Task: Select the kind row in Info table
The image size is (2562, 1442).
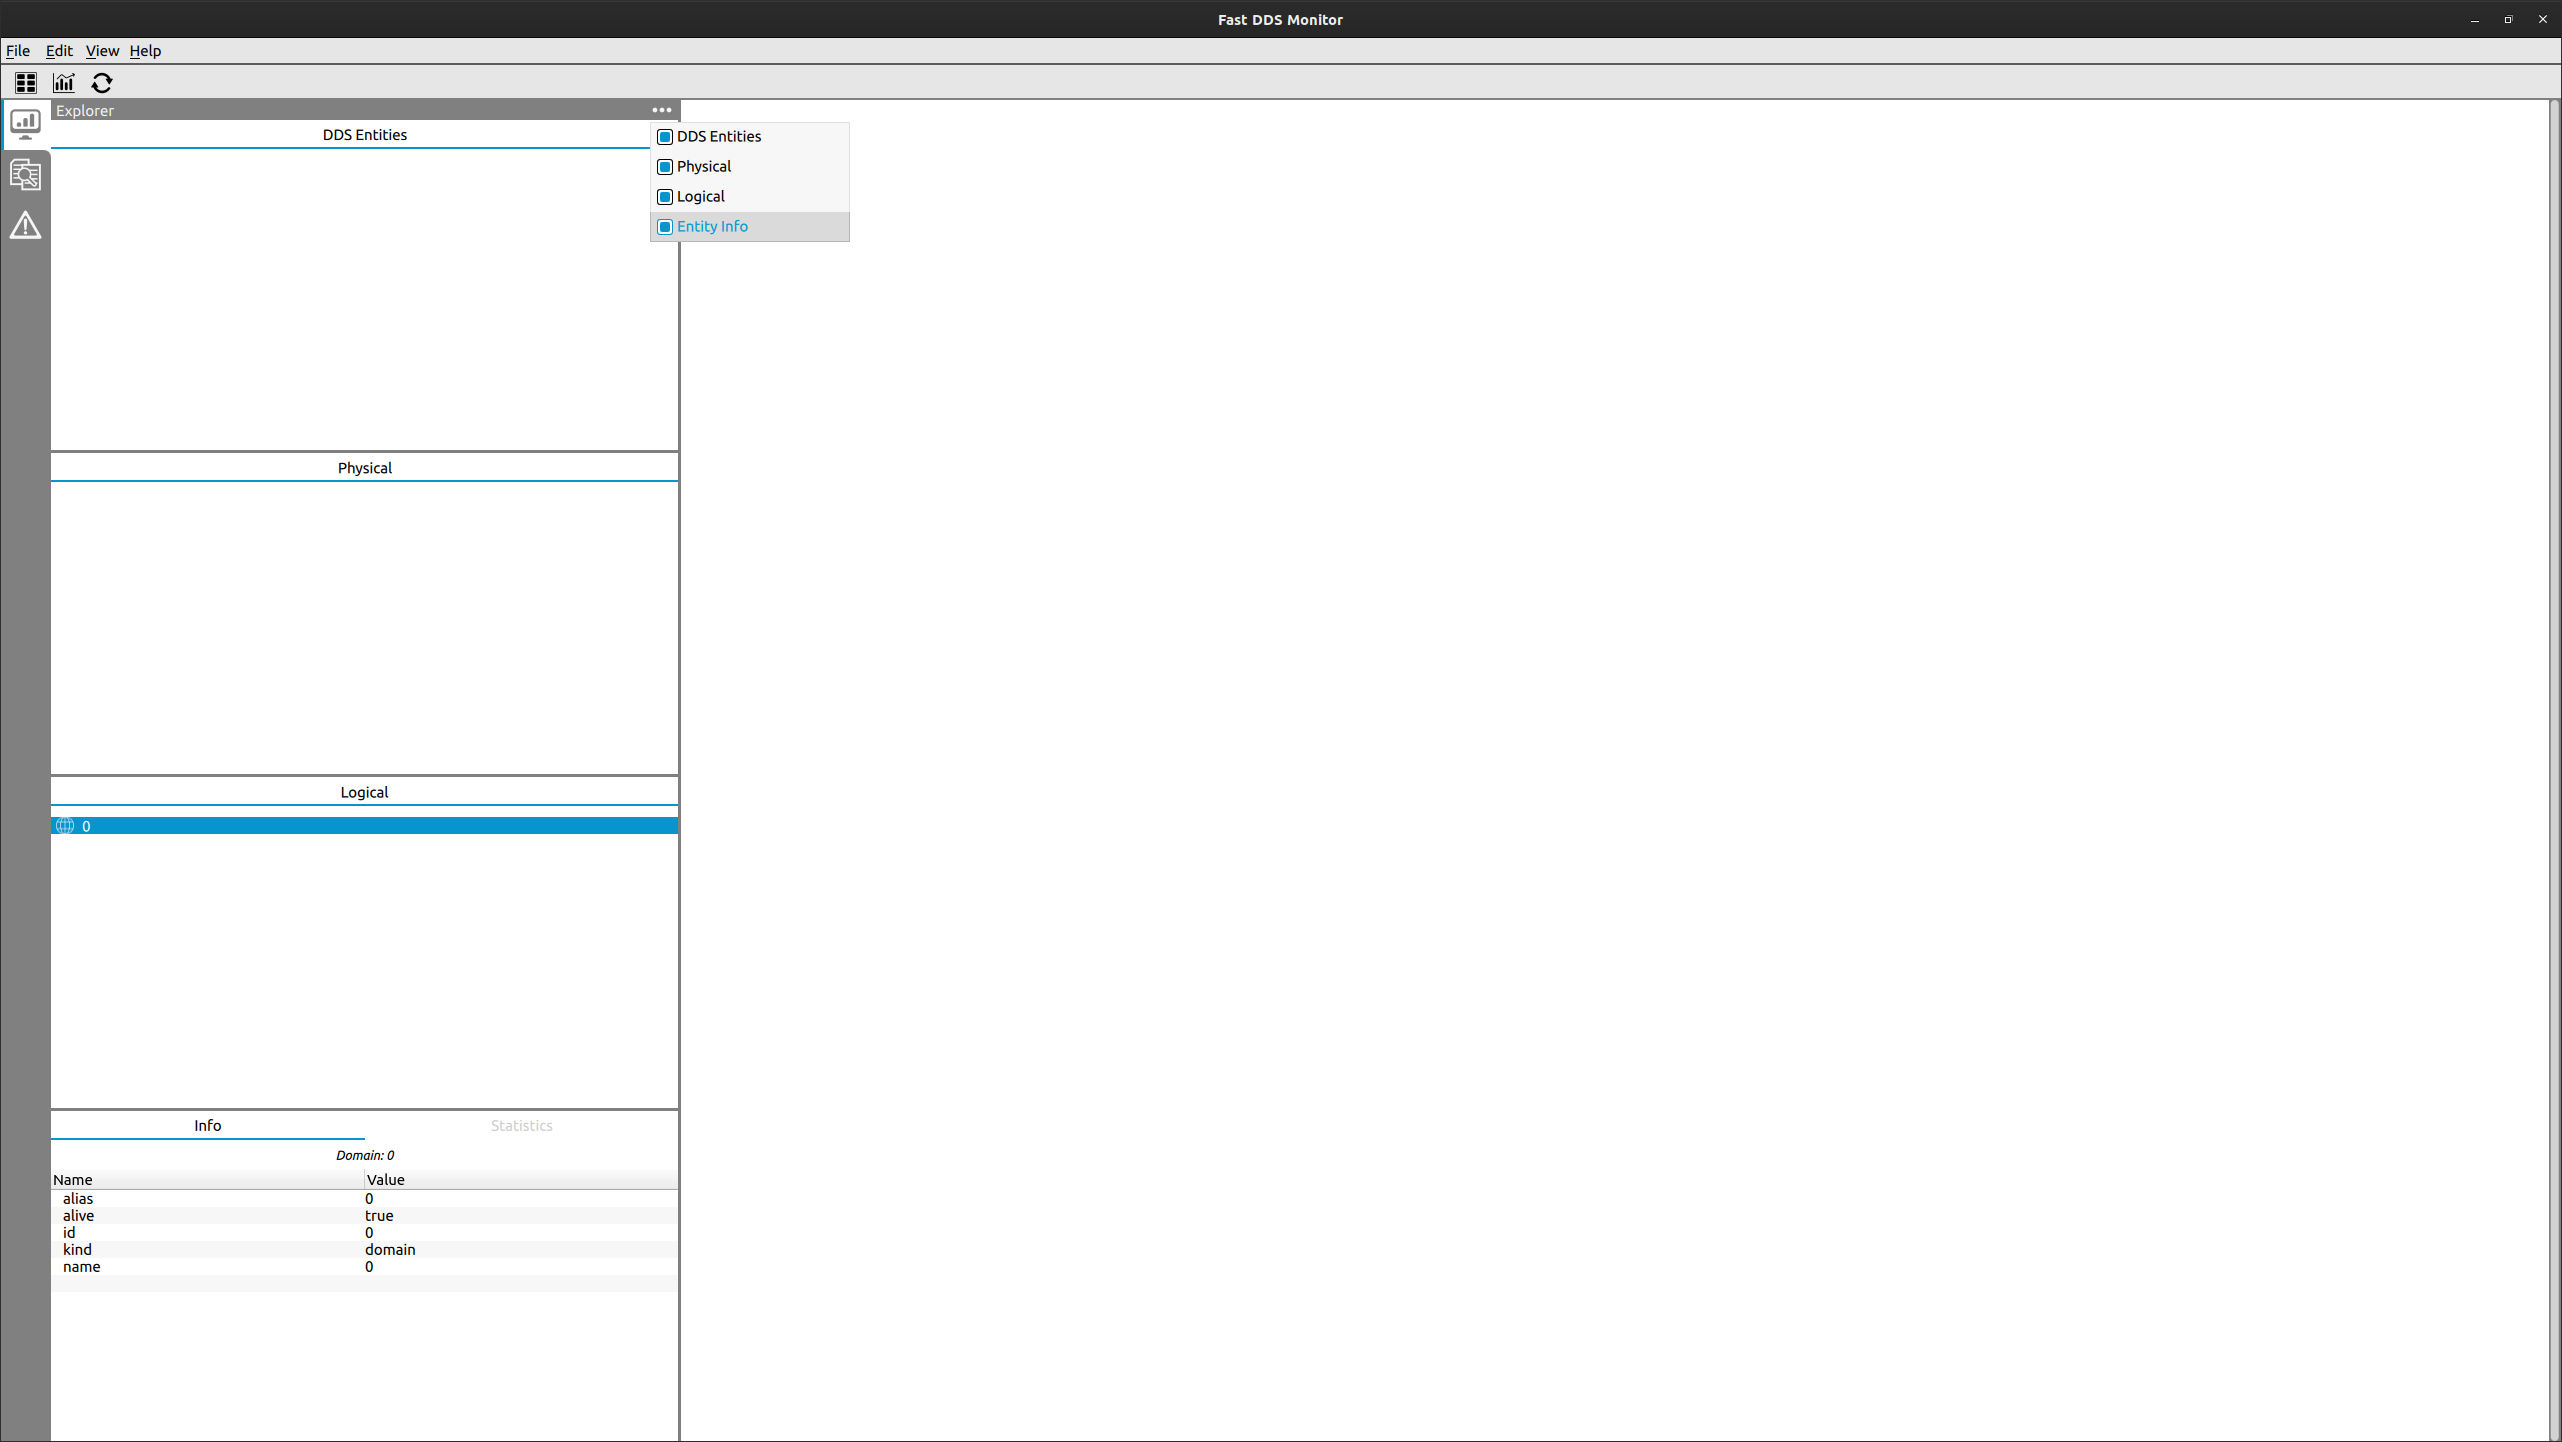Action: (x=365, y=1250)
